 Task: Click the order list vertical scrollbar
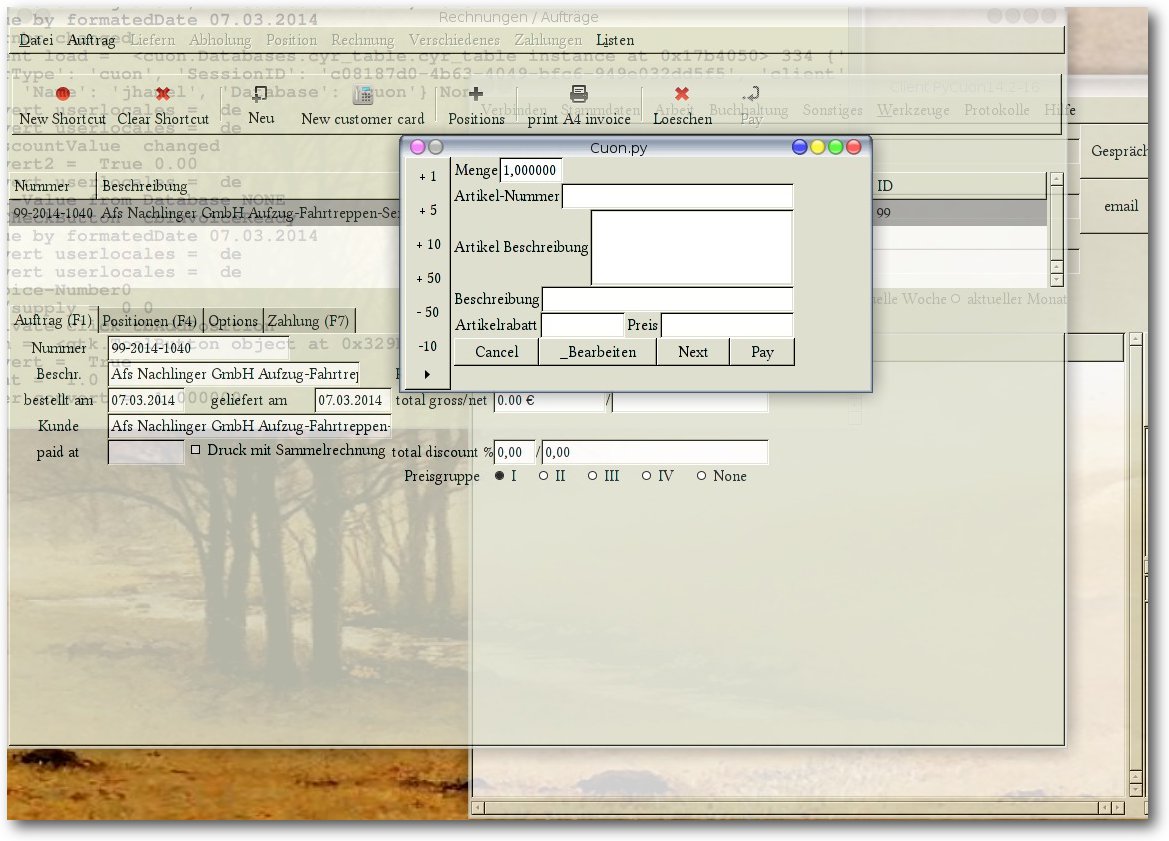point(1056,230)
